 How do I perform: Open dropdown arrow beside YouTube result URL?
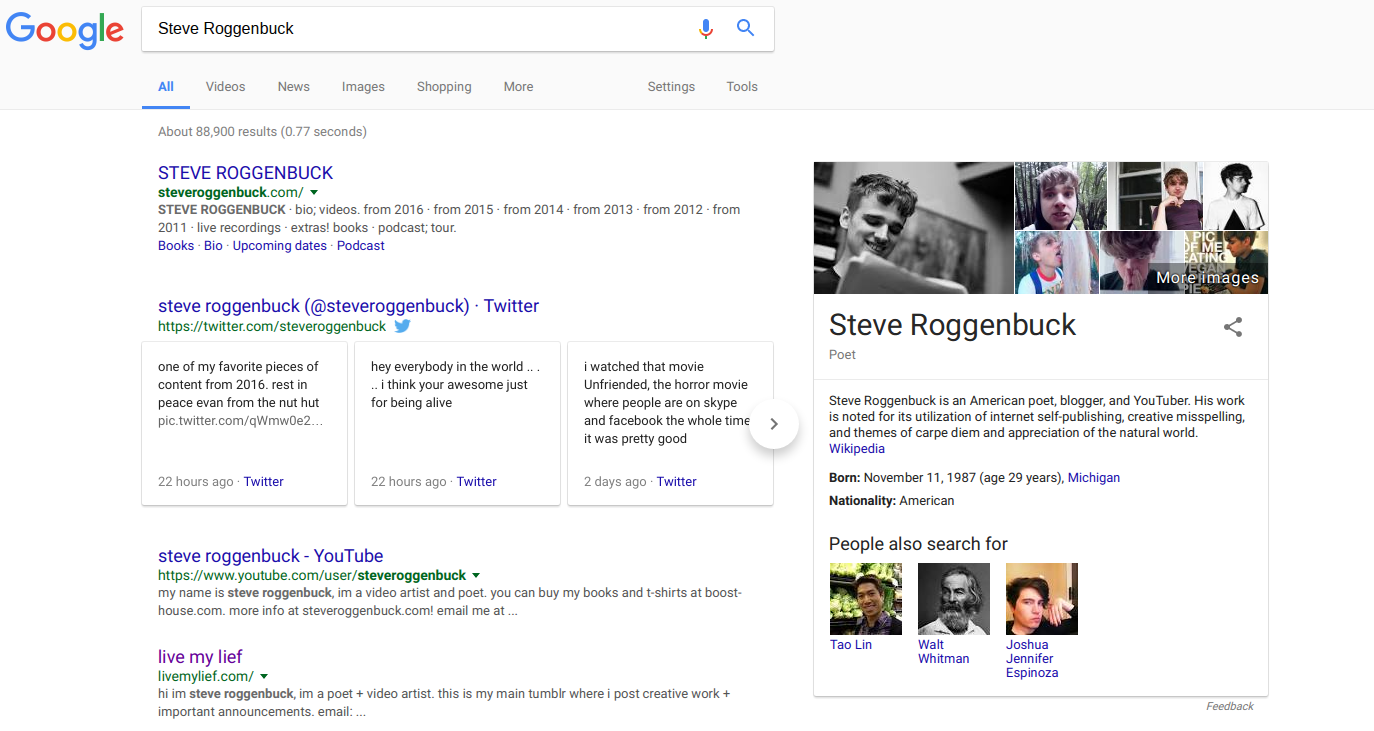pos(476,575)
